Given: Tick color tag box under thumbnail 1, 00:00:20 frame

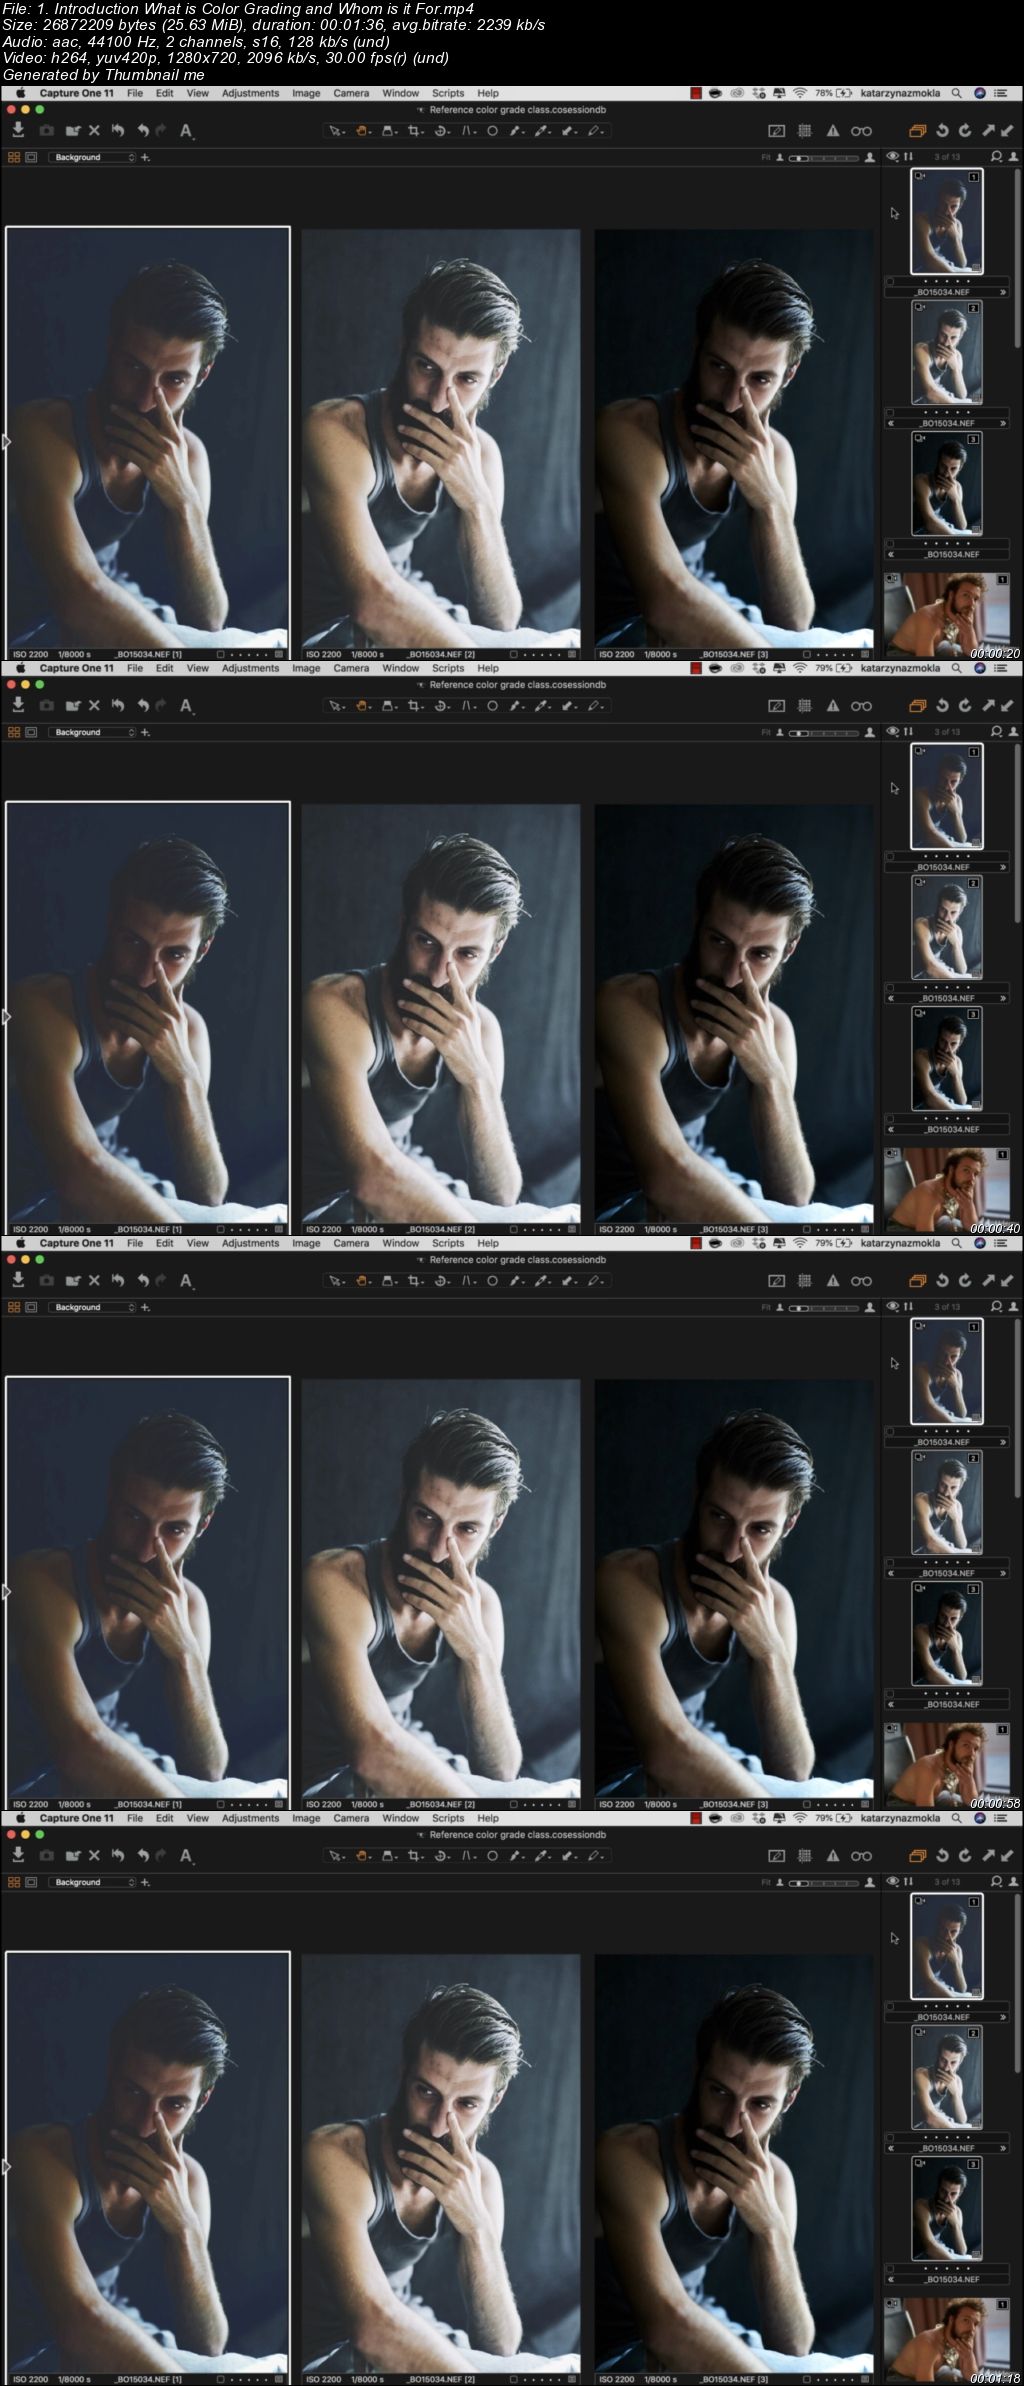Looking at the screenshot, I should point(890,282).
